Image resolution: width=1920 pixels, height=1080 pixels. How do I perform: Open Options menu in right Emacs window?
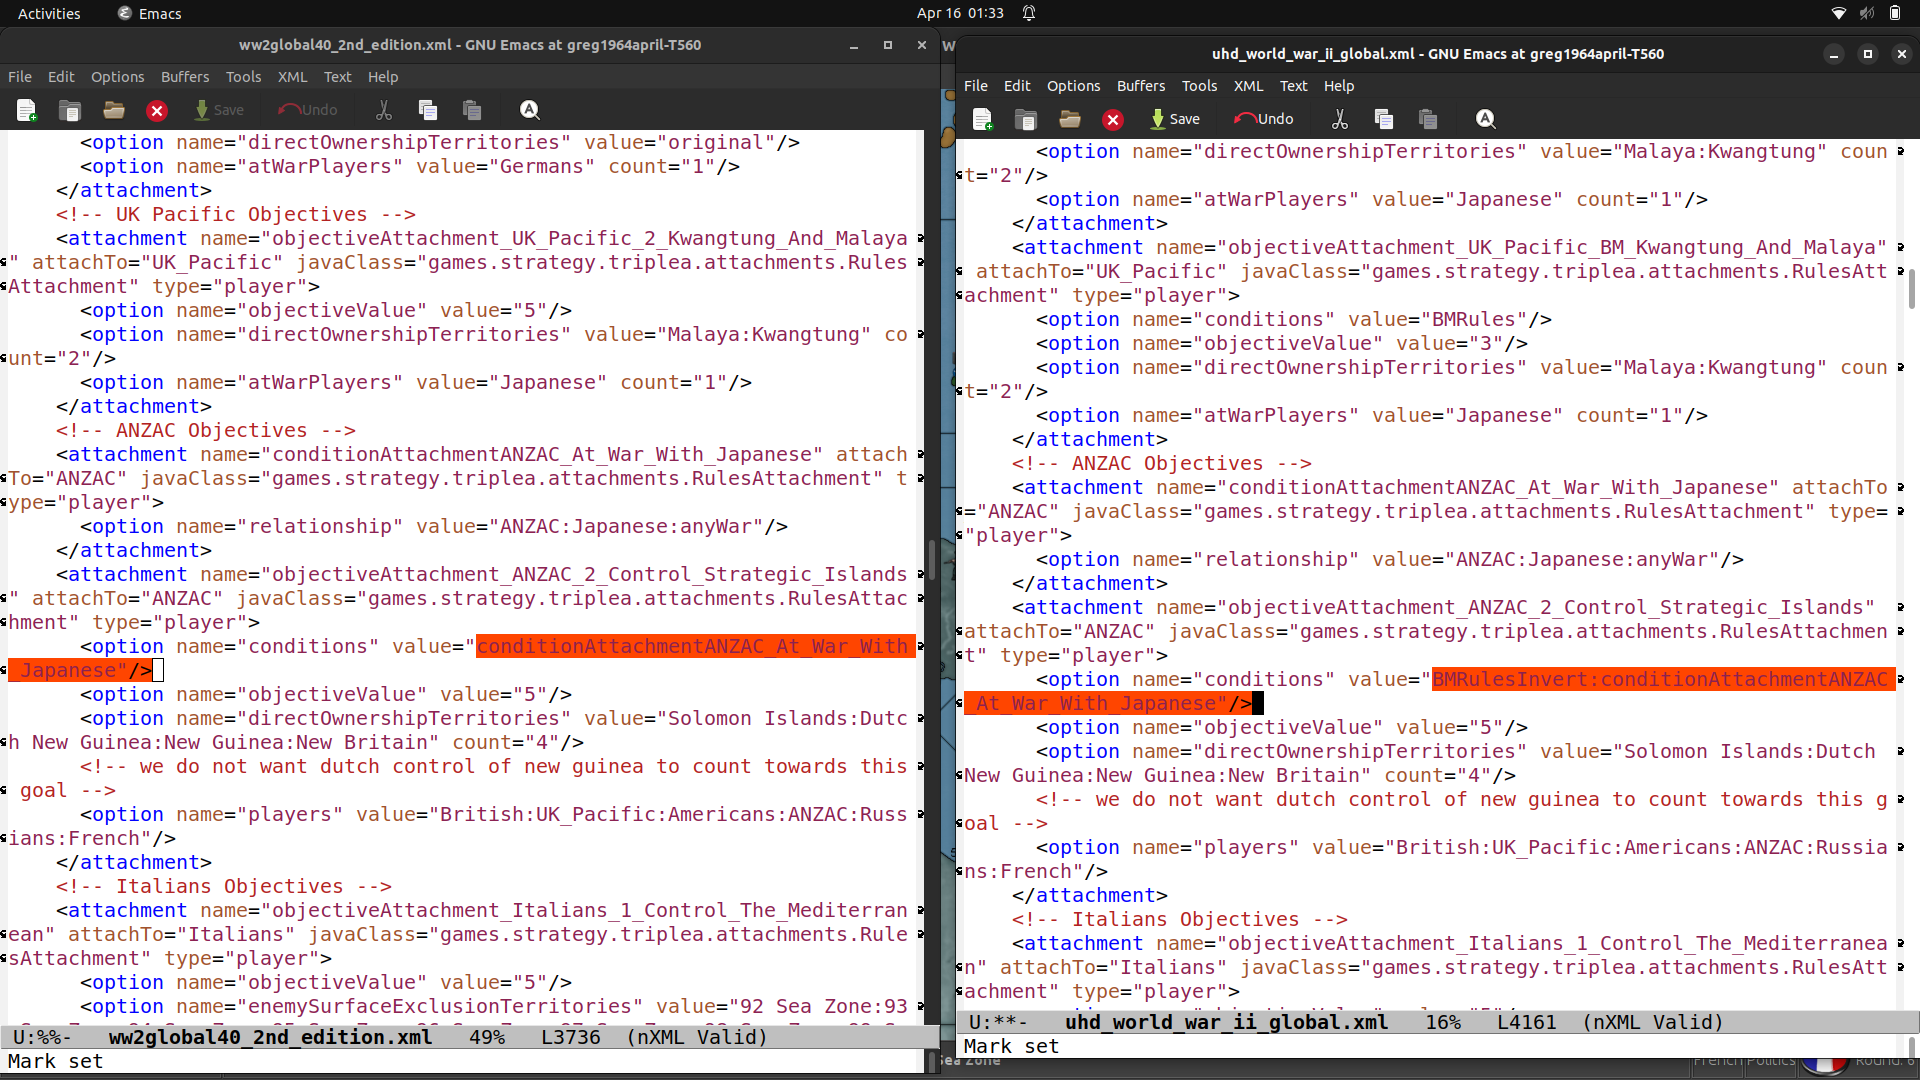coord(1074,86)
